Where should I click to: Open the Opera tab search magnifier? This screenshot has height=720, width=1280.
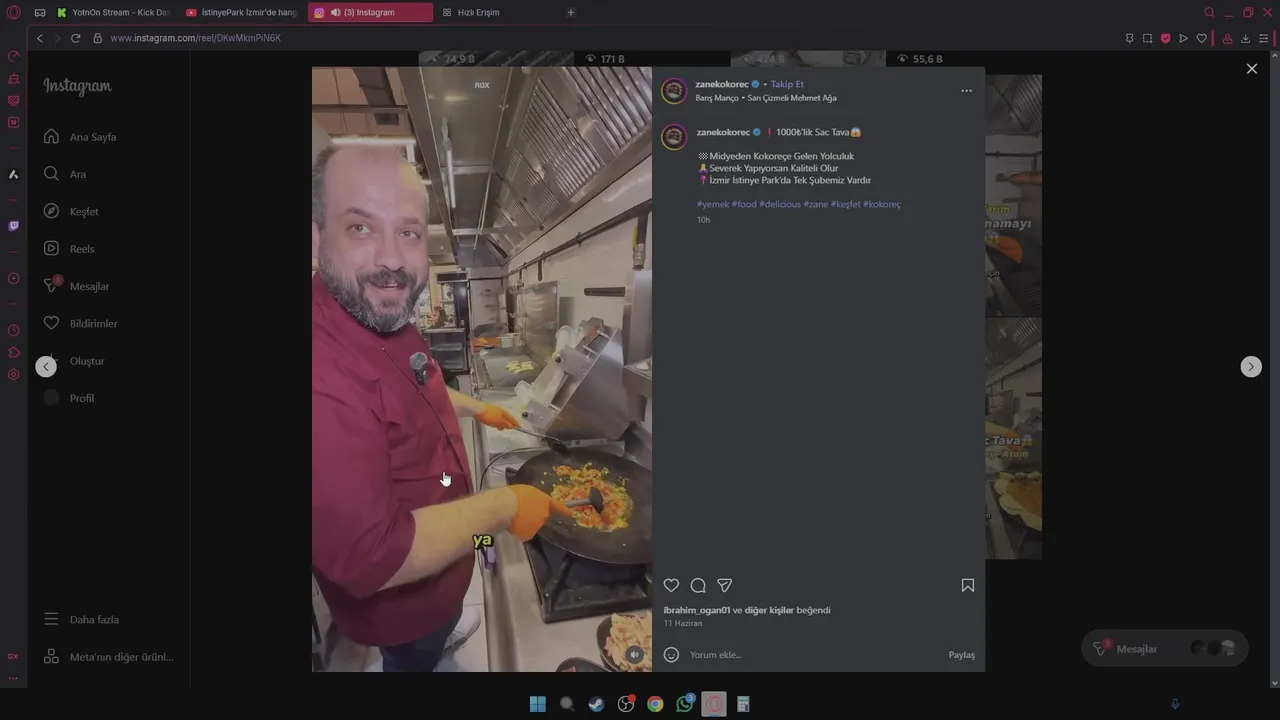pyautogui.click(x=1209, y=12)
